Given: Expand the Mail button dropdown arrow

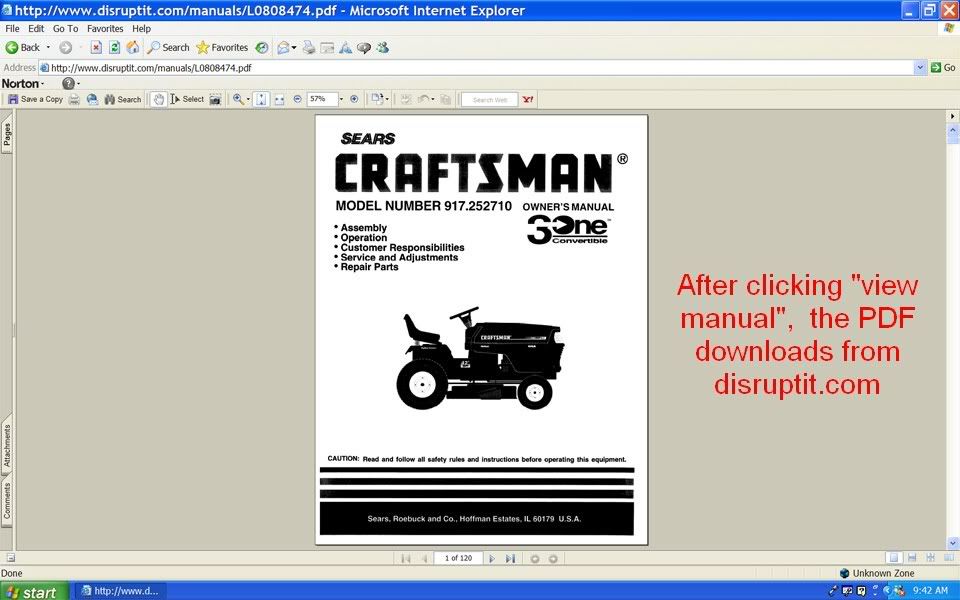Looking at the screenshot, I should pyautogui.click(x=294, y=47).
